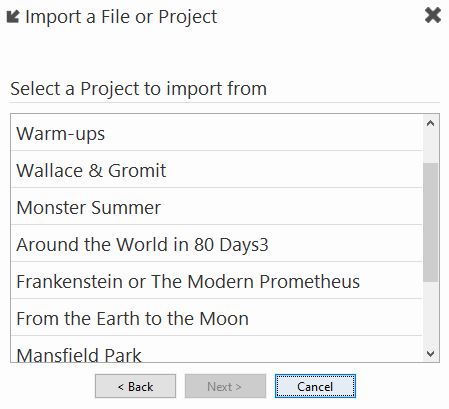The width and height of the screenshot is (449, 409).
Task: Pick the Mansfield Park project
Action: [x=217, y=349]
